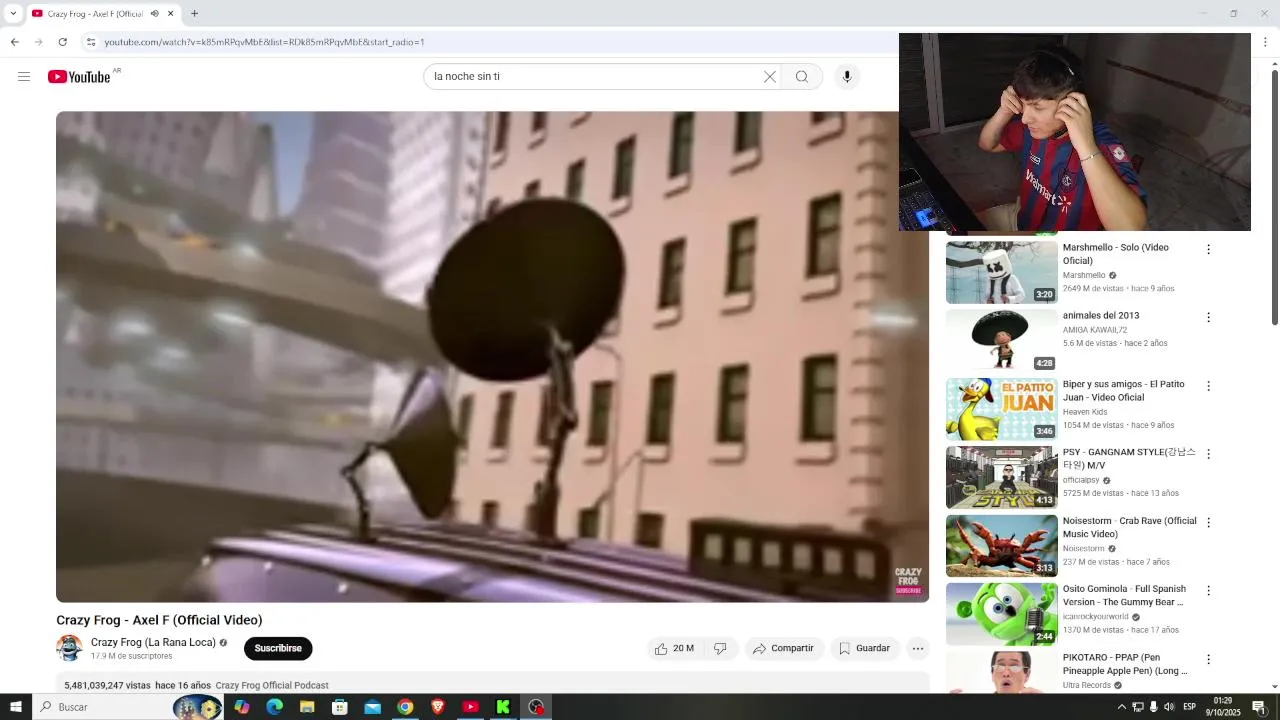
Task: Open the notification center in the tray
Action: [1259, 707]
